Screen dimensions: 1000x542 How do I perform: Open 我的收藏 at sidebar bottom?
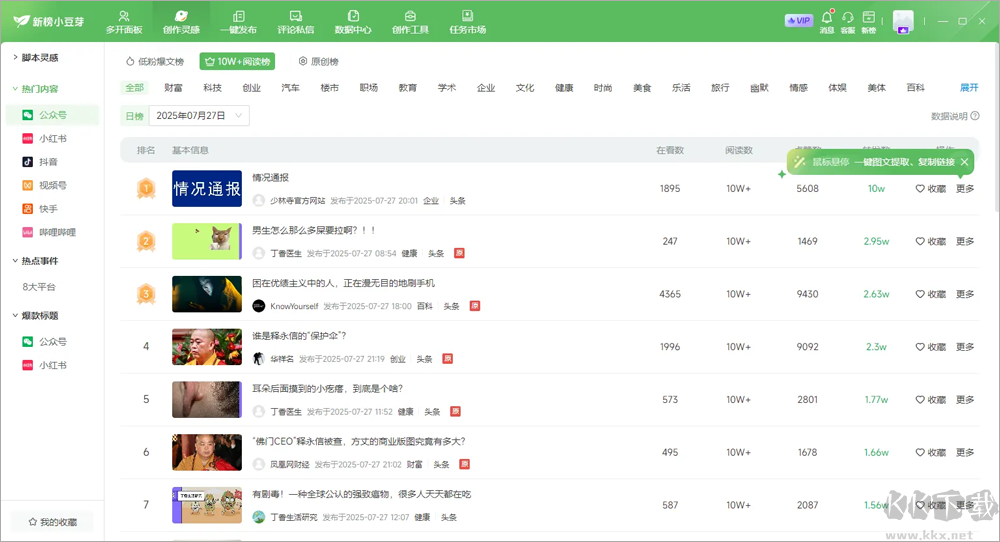[x=52, y=522]
